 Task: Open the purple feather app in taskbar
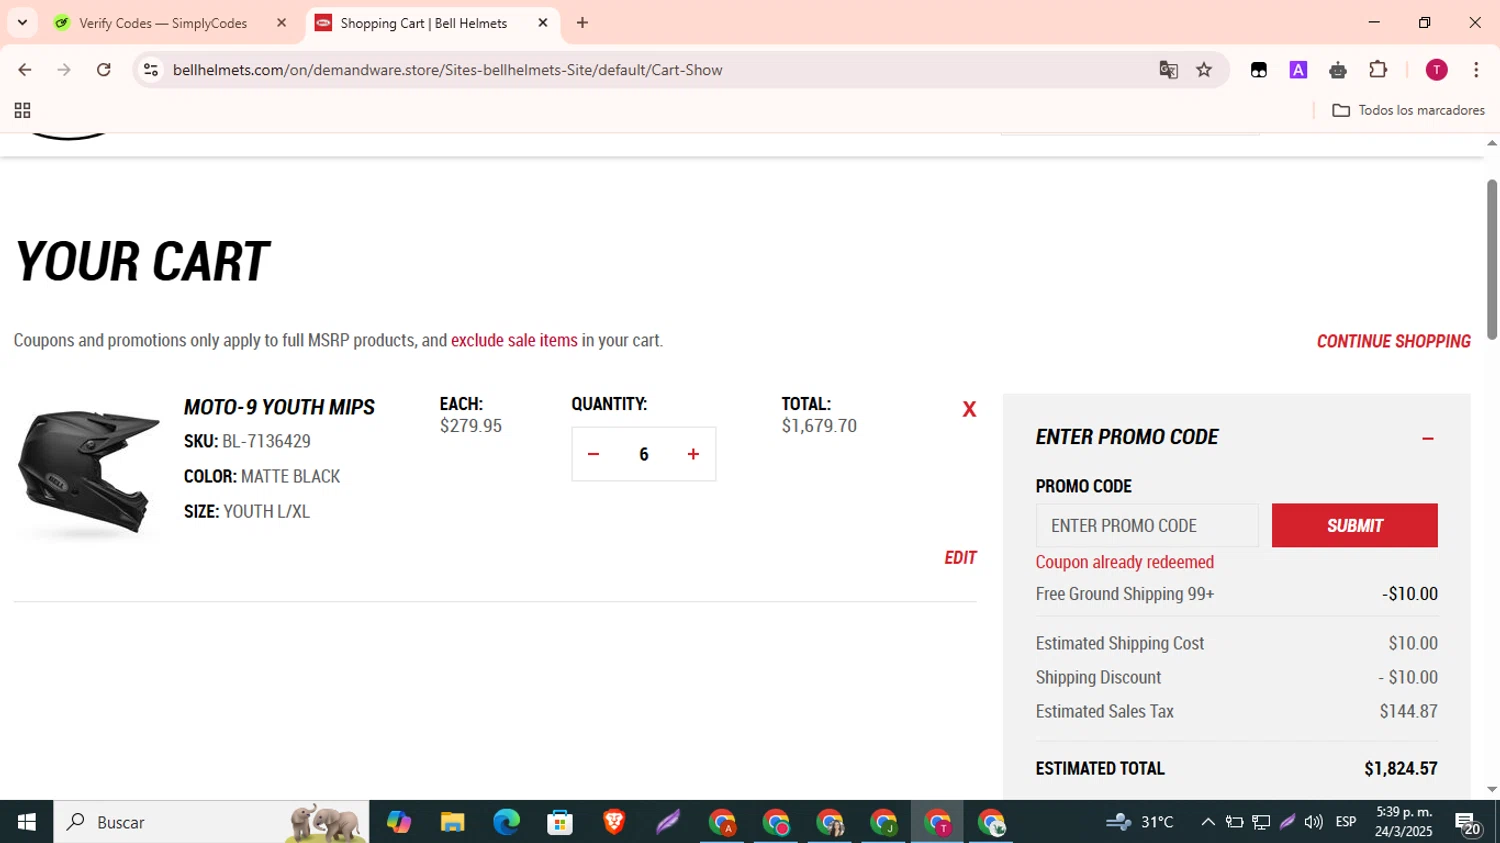click(668, 822)
